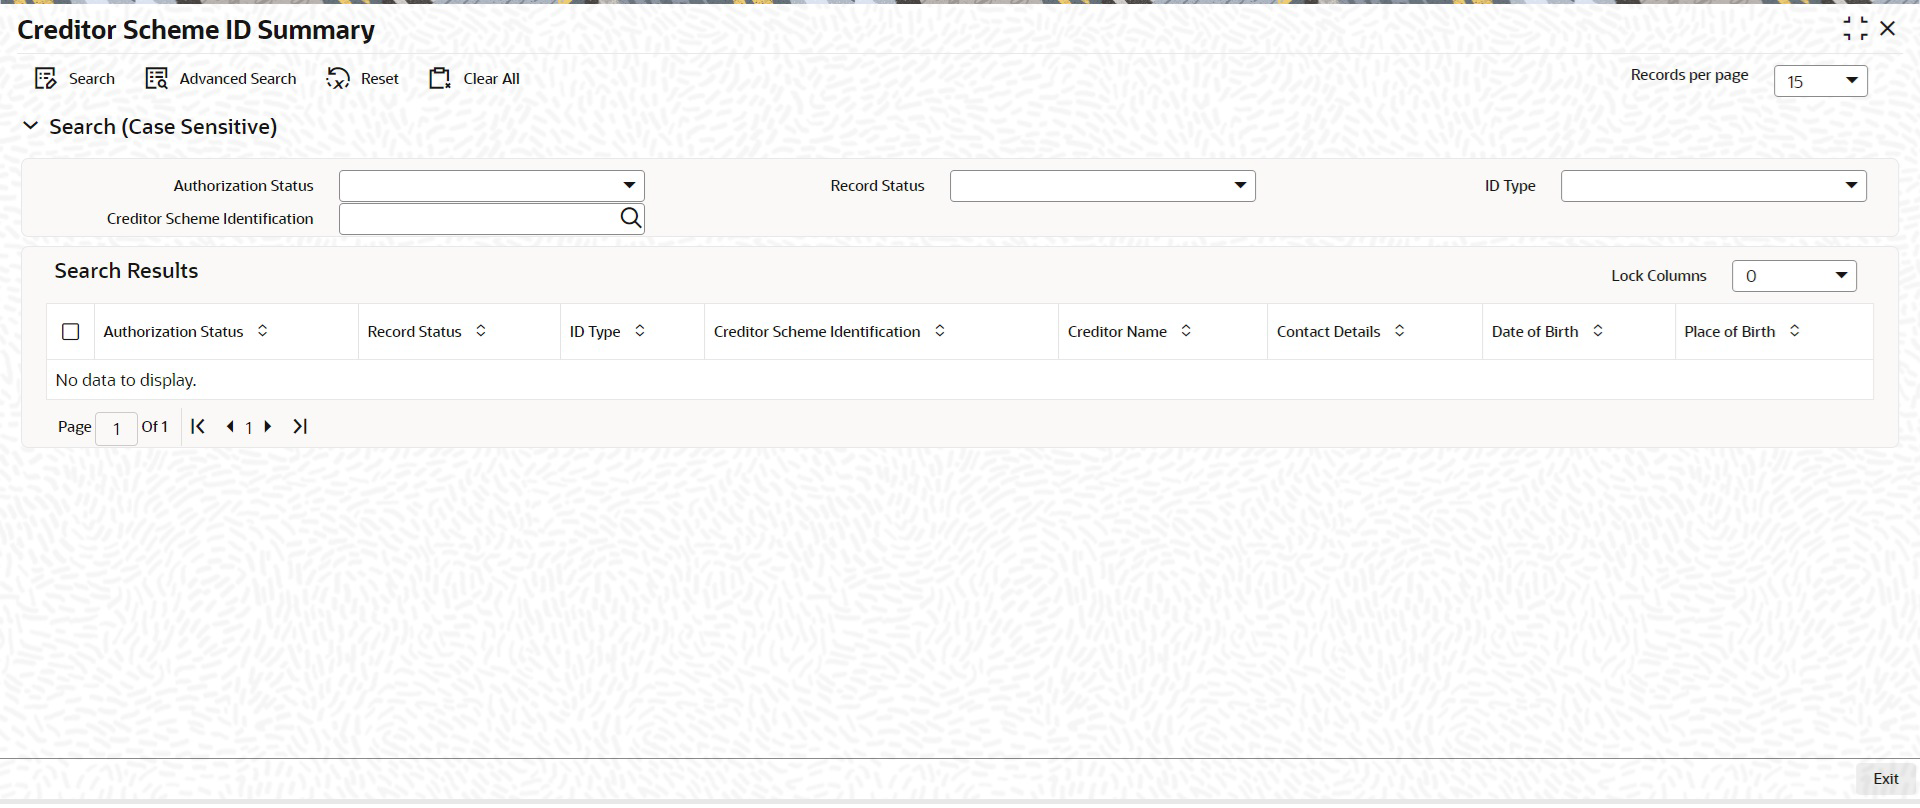Click the Search Results heading
This screenshot has width=1920, height=808.
pos(126,271)
